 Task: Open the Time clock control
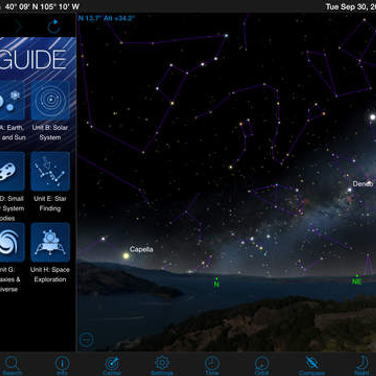(x=212, y=365)
